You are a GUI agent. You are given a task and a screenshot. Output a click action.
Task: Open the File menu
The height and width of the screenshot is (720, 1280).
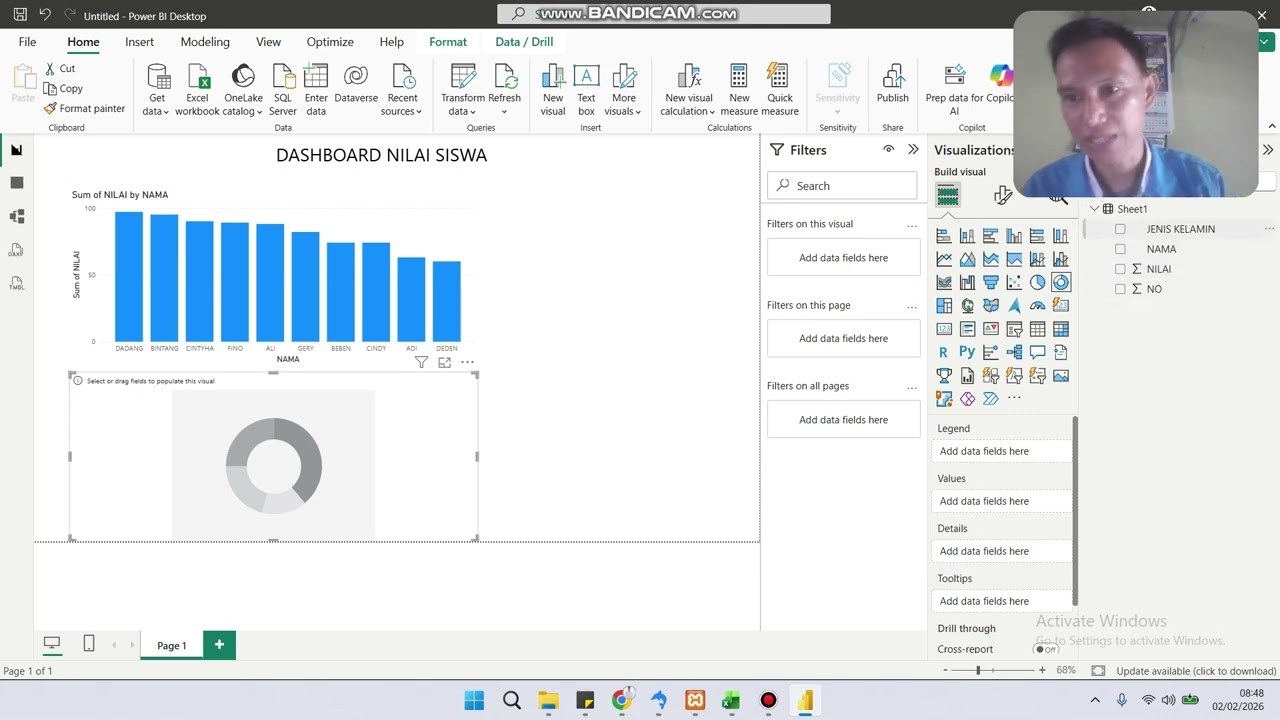pos(27,42)
